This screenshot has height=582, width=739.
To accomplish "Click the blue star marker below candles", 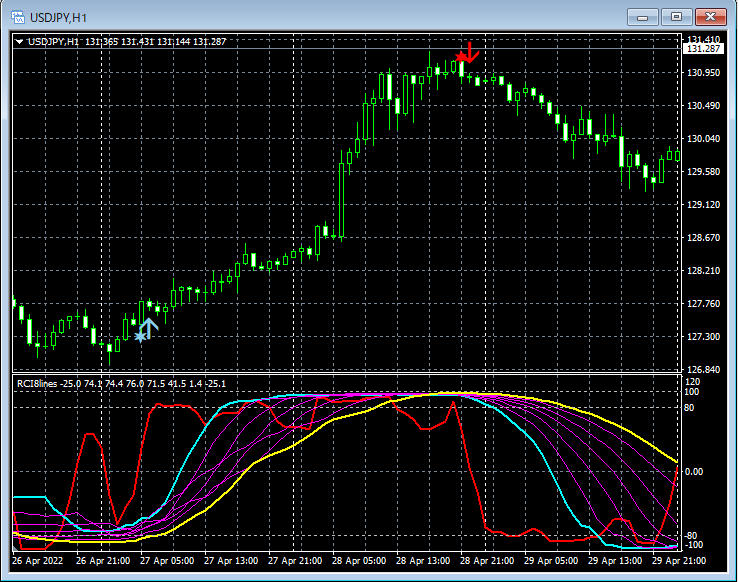I will (140, 337).
